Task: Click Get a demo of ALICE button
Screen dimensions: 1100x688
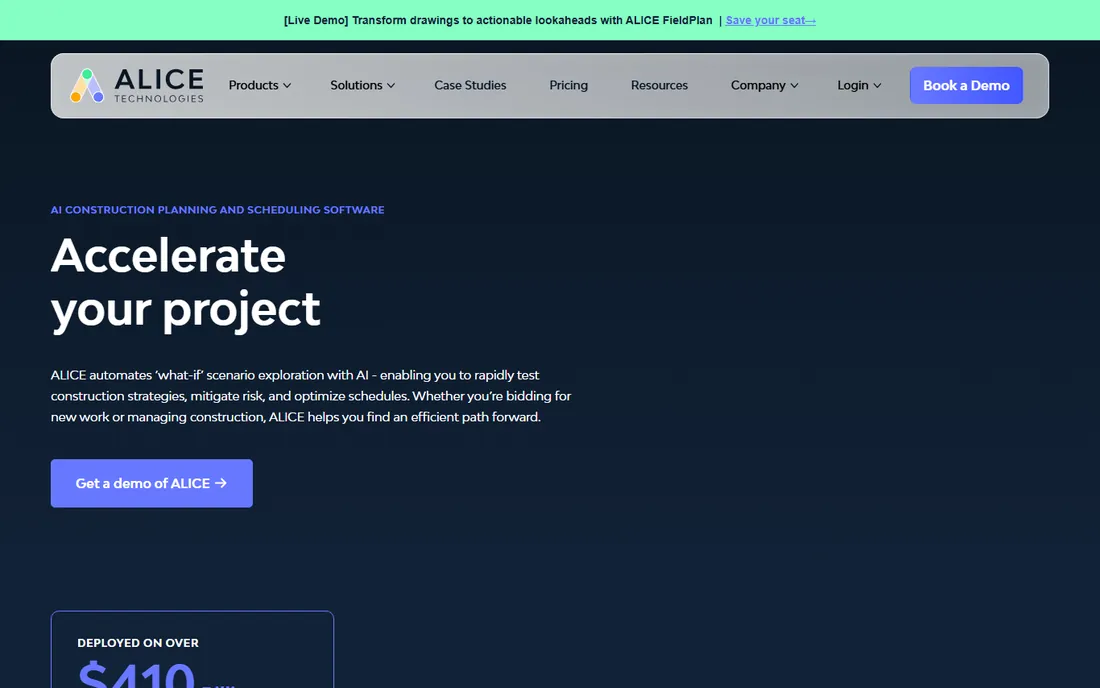Action: click(152, 483)
